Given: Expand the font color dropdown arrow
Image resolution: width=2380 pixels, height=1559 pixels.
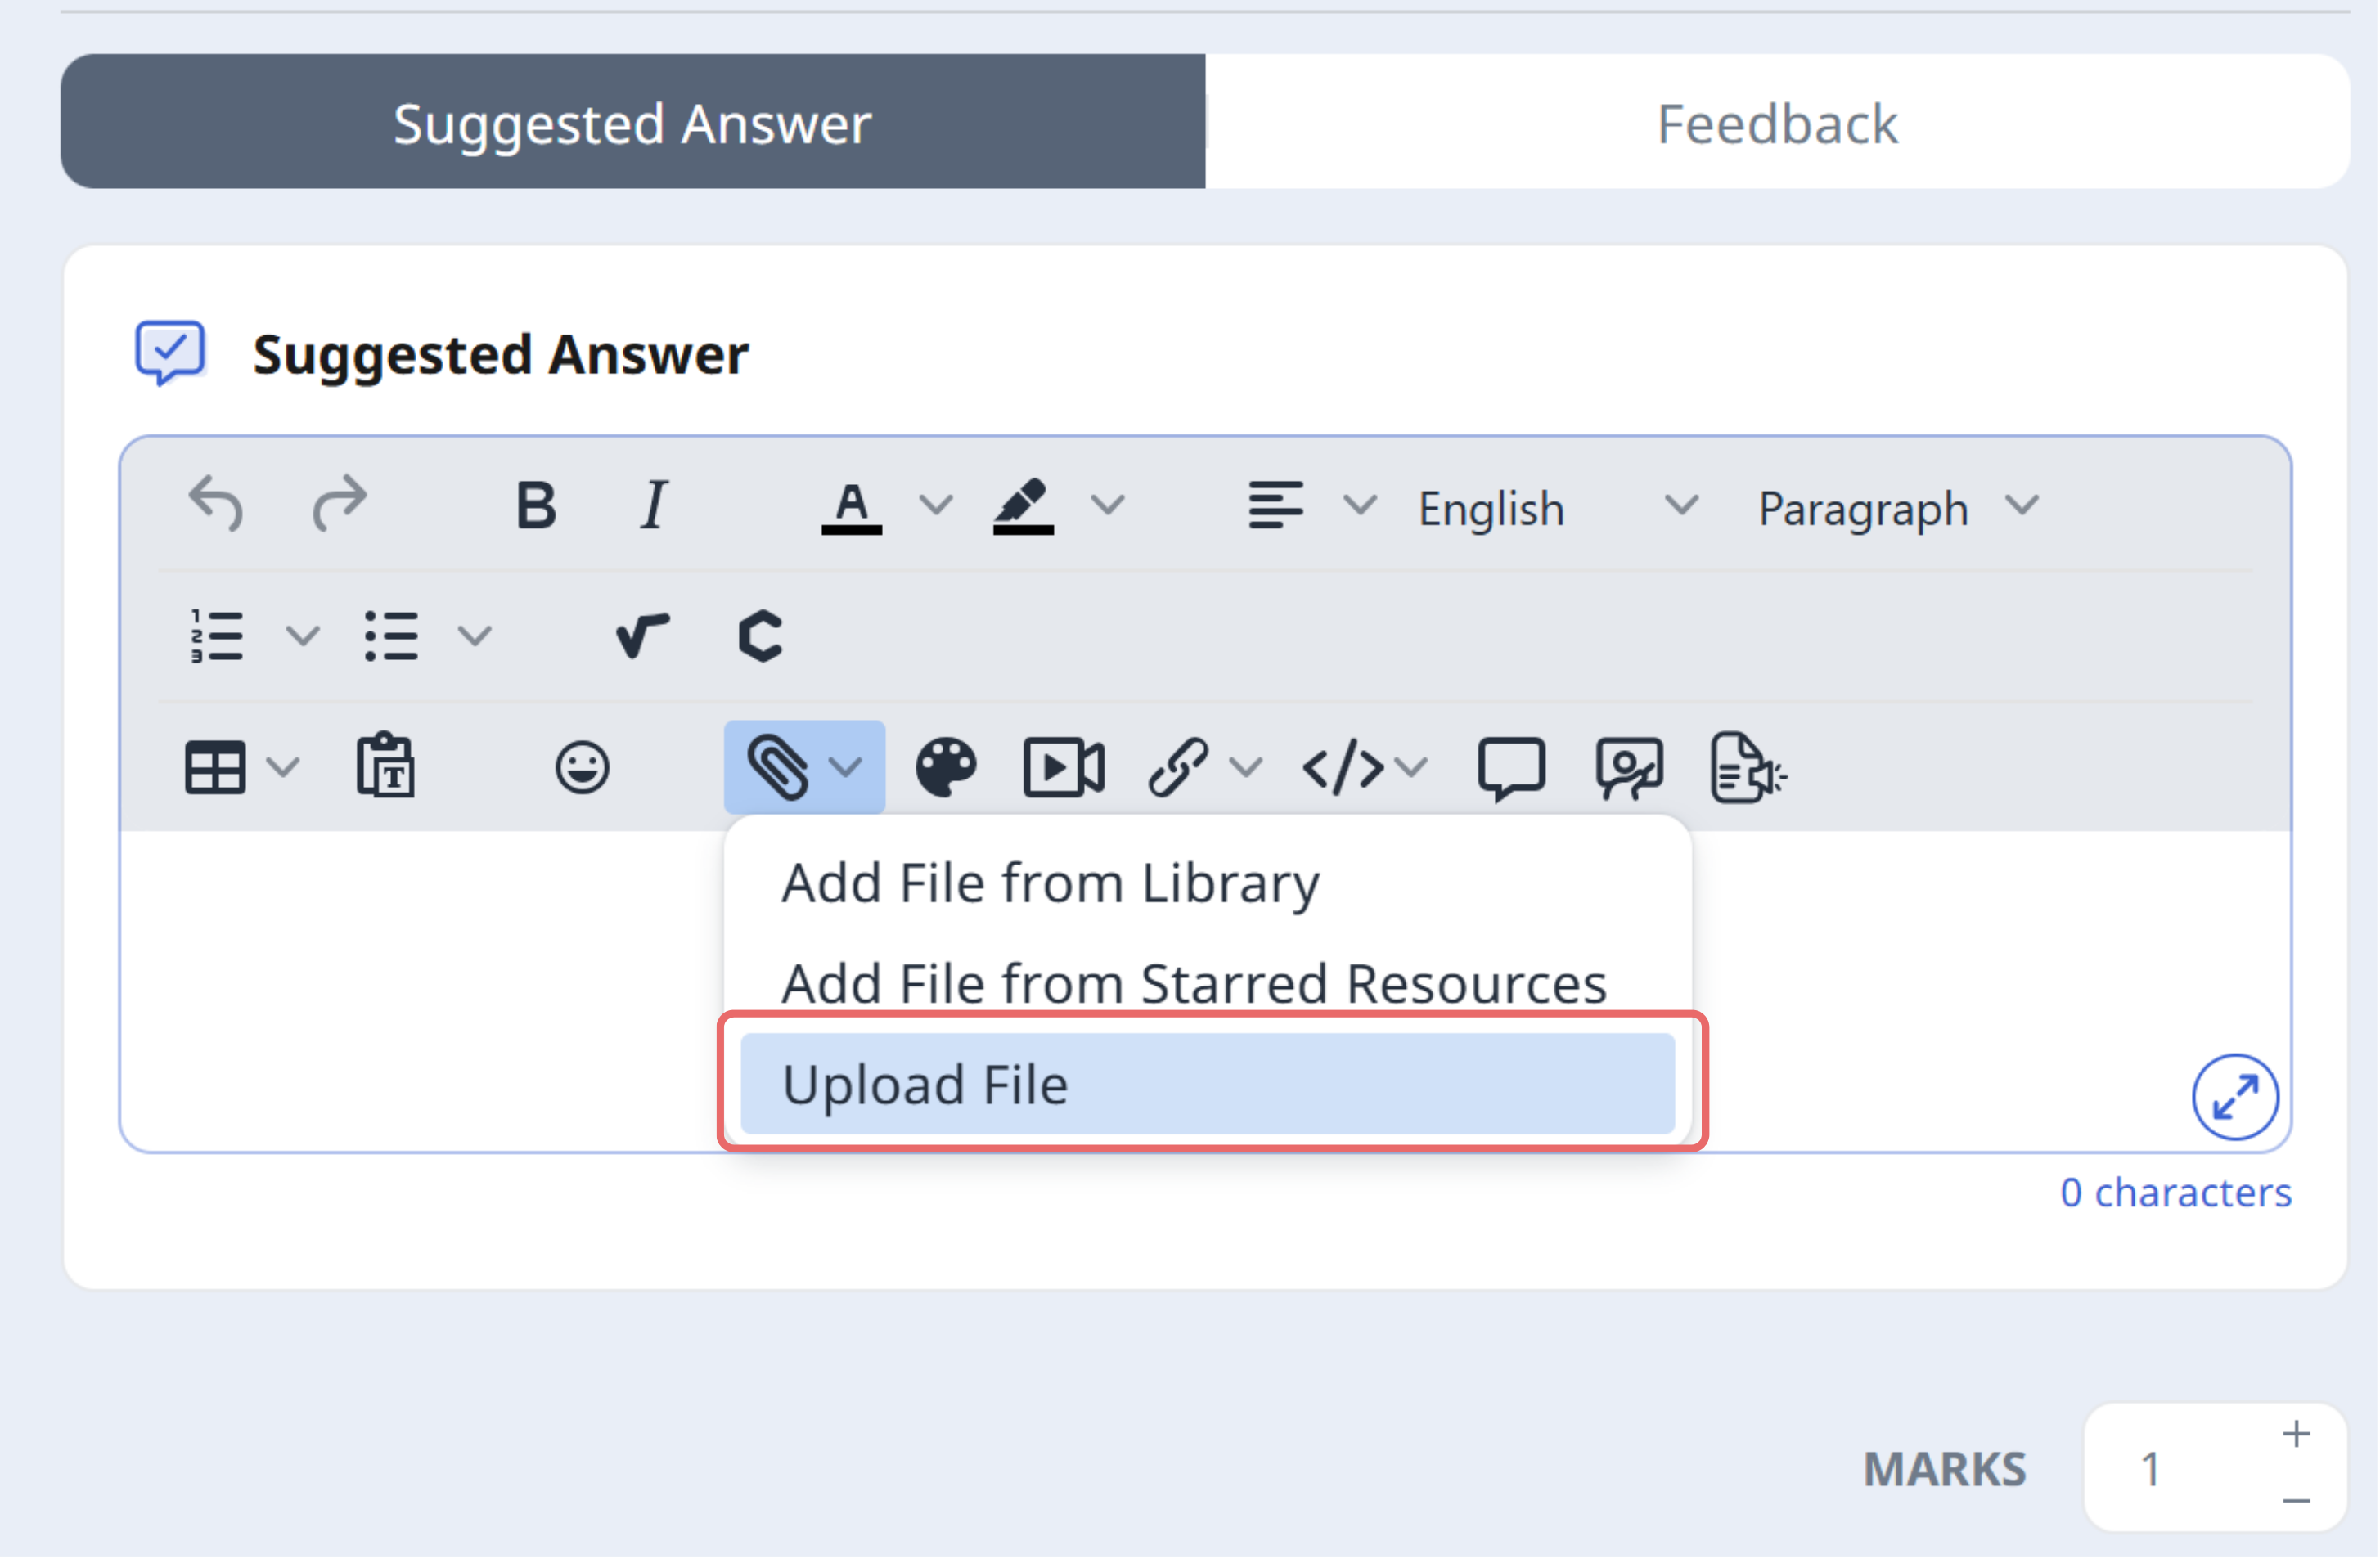Looking at the screenshot, I should 936,505.
